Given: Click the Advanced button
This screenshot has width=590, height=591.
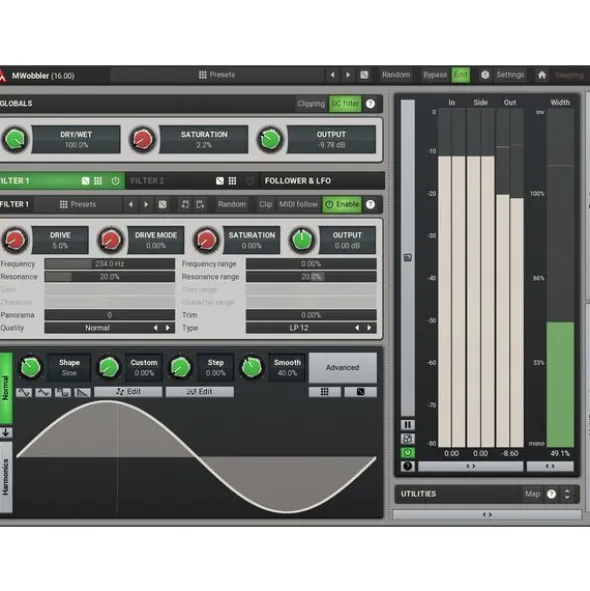Looking at the screenshot, I should click(342, 367).
